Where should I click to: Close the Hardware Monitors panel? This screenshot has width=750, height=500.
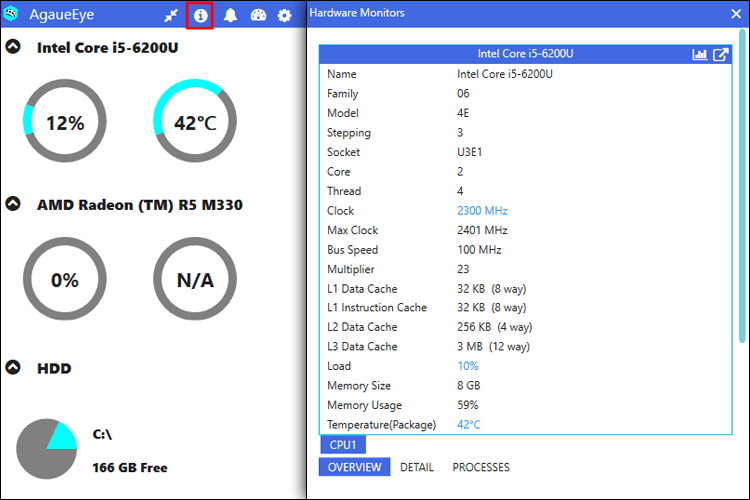coord(736,14)
